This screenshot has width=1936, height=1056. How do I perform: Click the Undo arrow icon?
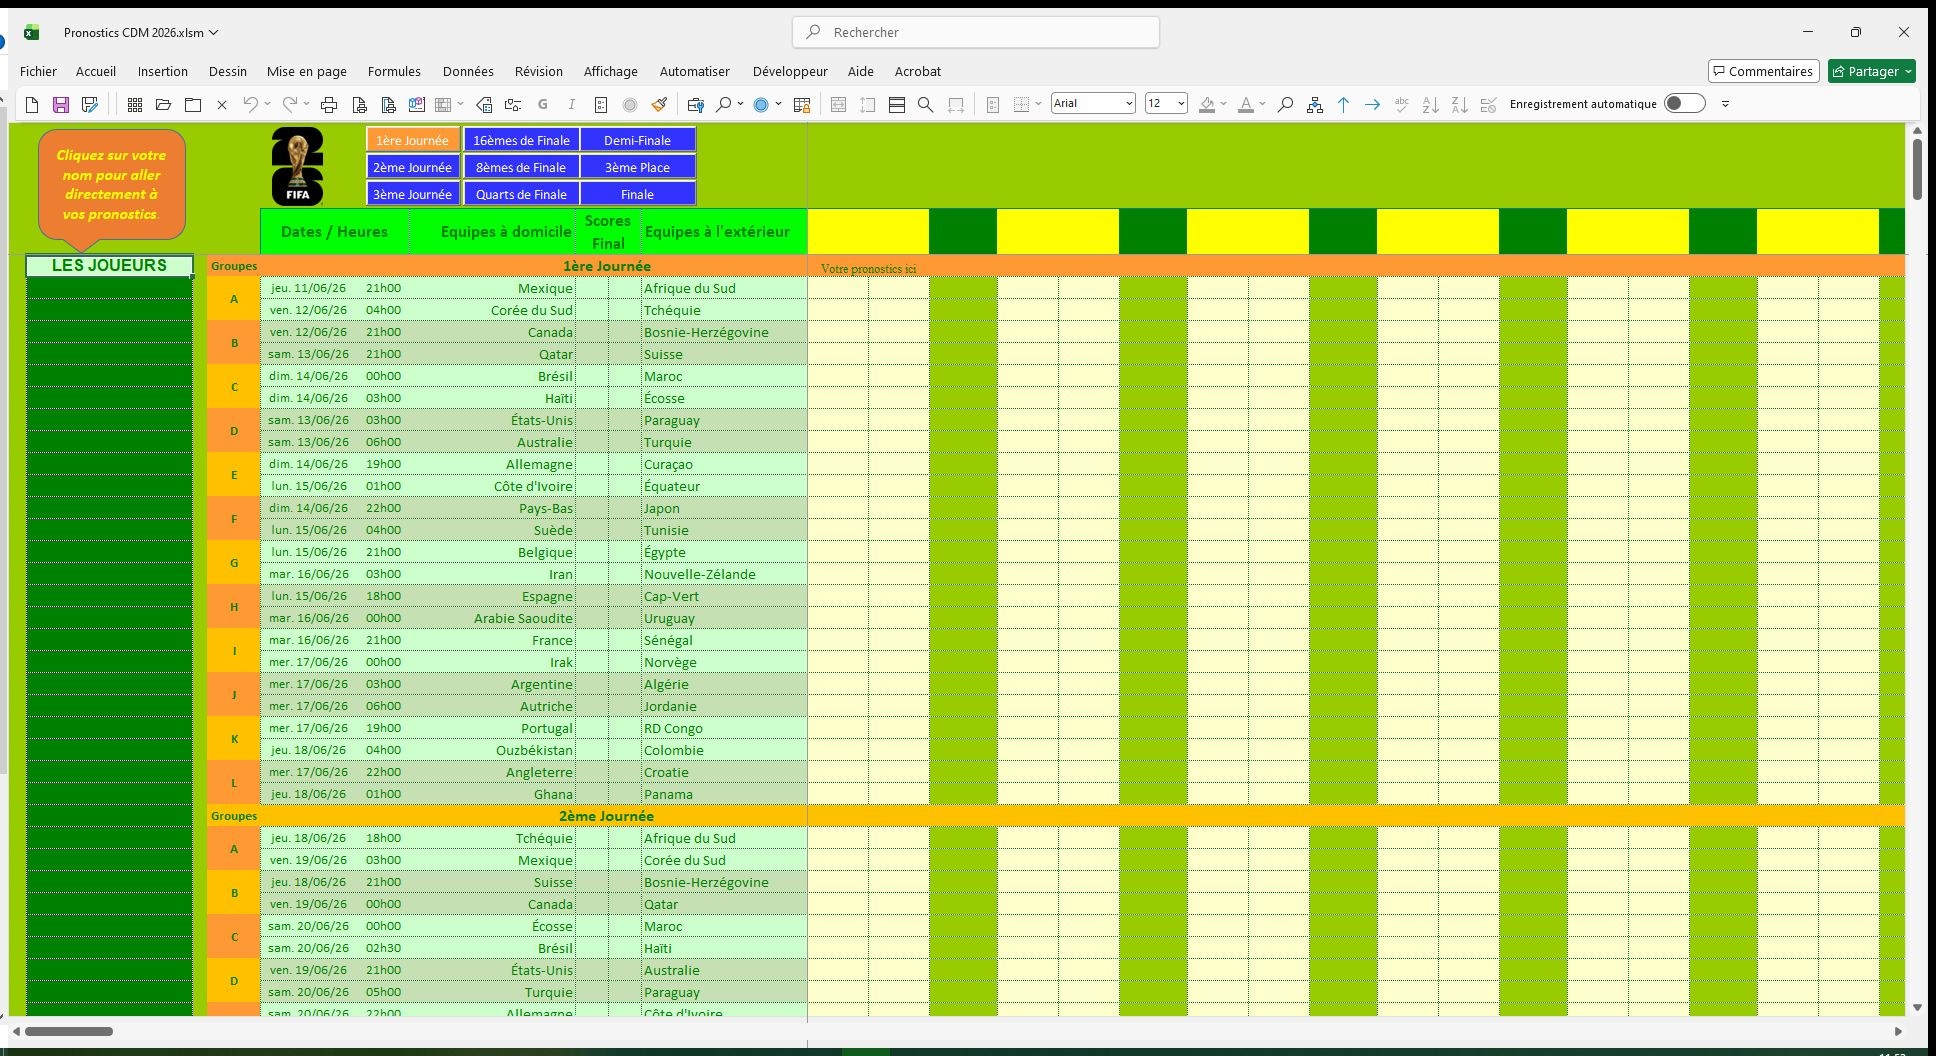250,105
